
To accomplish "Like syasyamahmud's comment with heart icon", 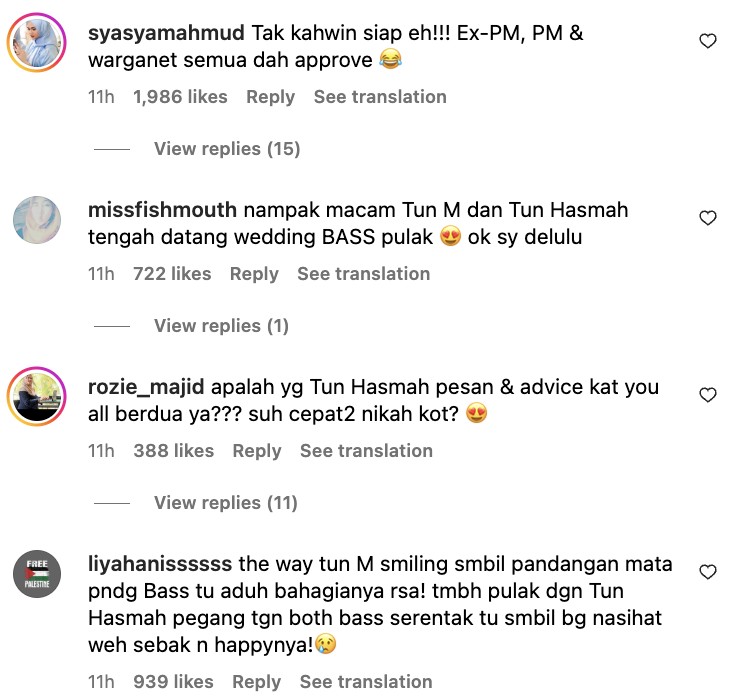I will 708,41.
